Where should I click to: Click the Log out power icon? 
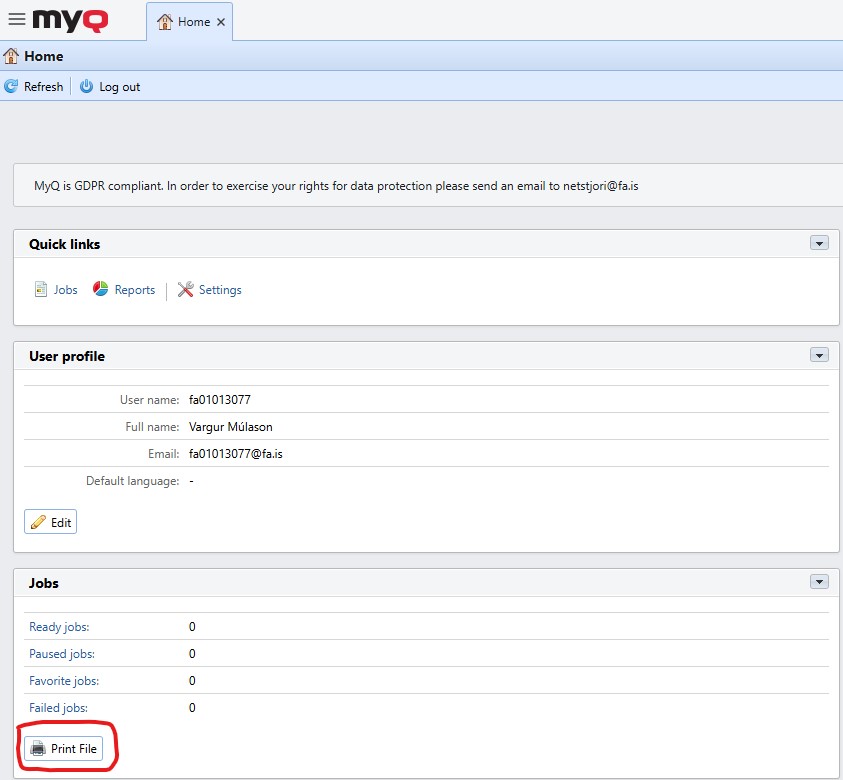pyautogui.click(x=87, y=87)
